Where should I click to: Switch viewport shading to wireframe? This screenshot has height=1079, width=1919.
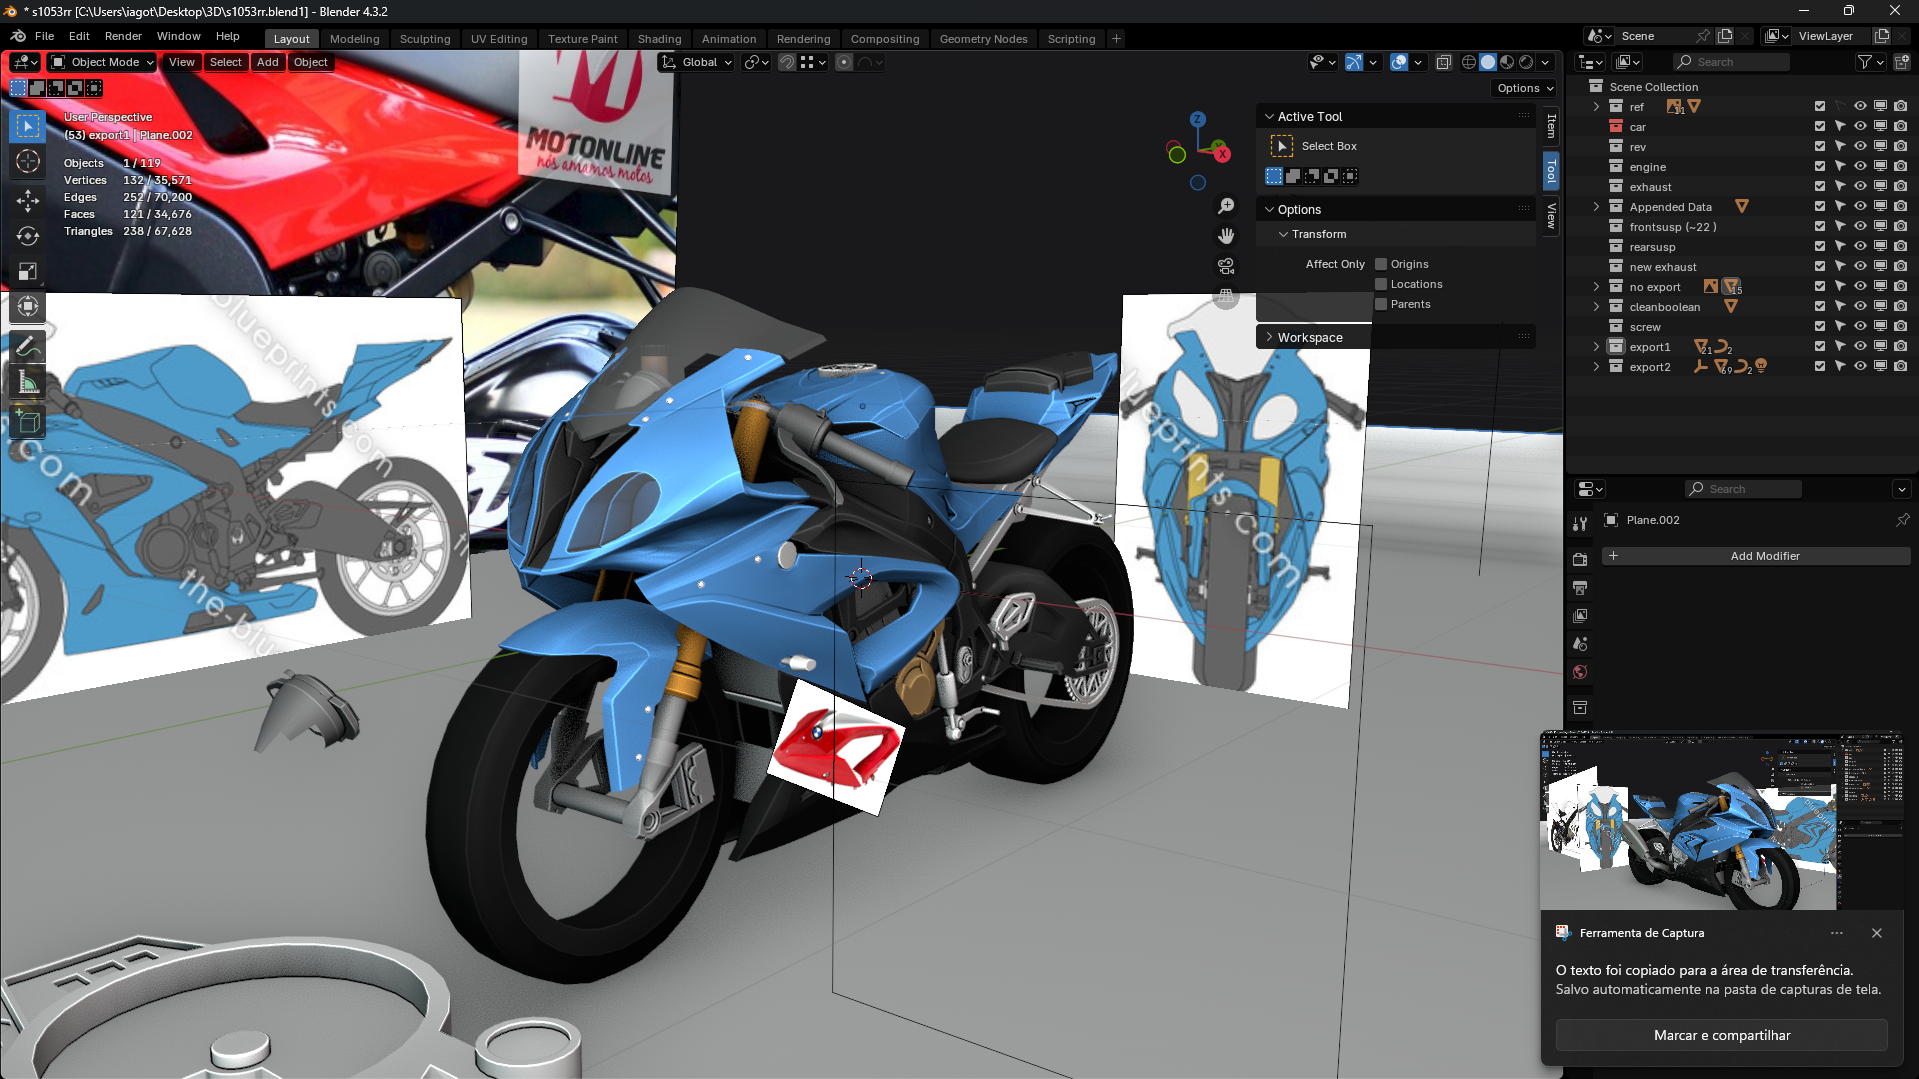pyautogui.click(x=1469, y=62)
